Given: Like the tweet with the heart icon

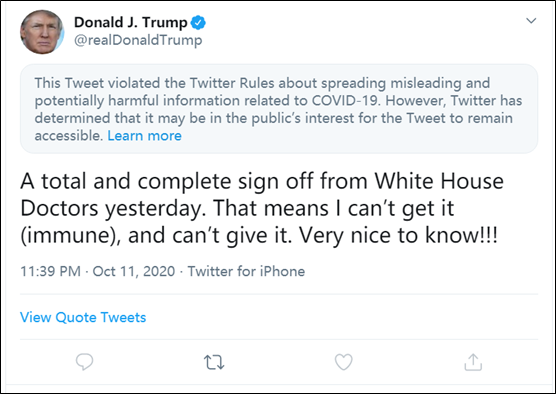Looking at the screenshot, I should point(344,362).
